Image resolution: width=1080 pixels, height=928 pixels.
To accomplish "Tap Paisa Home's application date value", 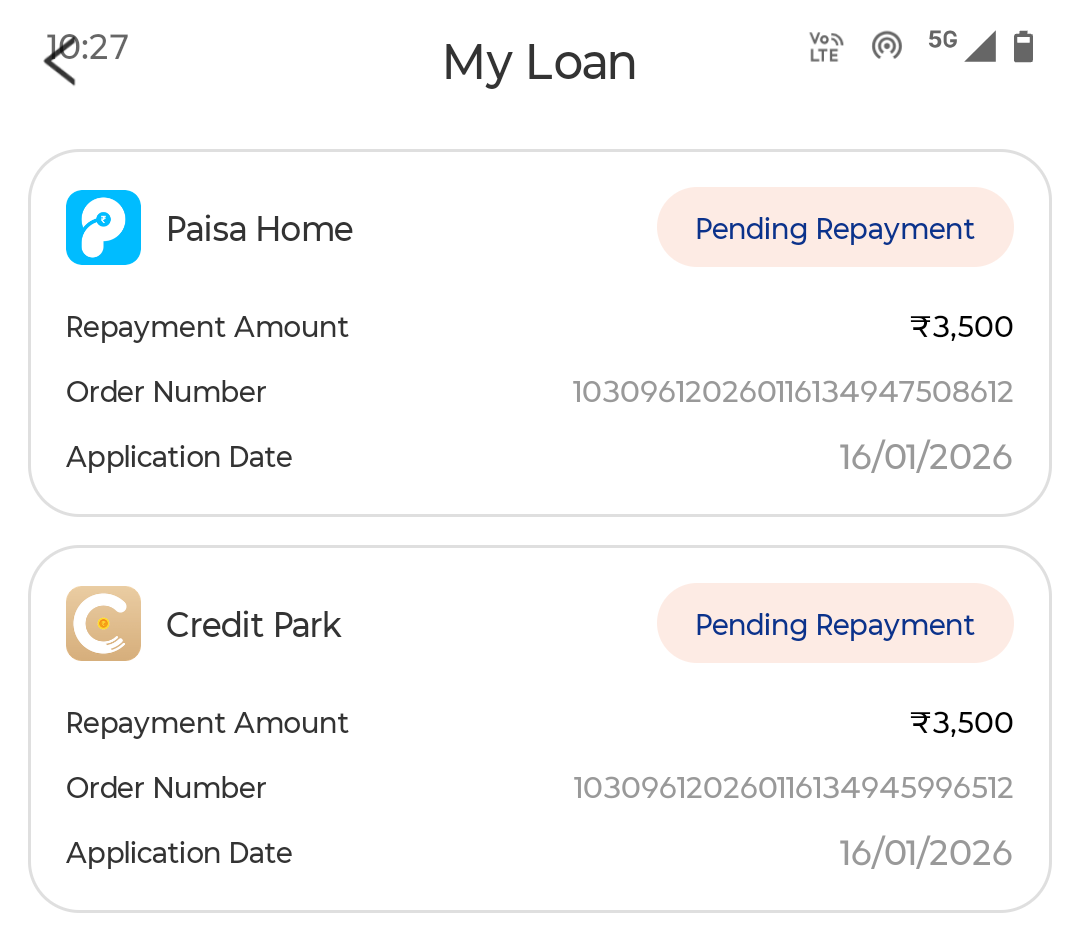I will 925,457.
